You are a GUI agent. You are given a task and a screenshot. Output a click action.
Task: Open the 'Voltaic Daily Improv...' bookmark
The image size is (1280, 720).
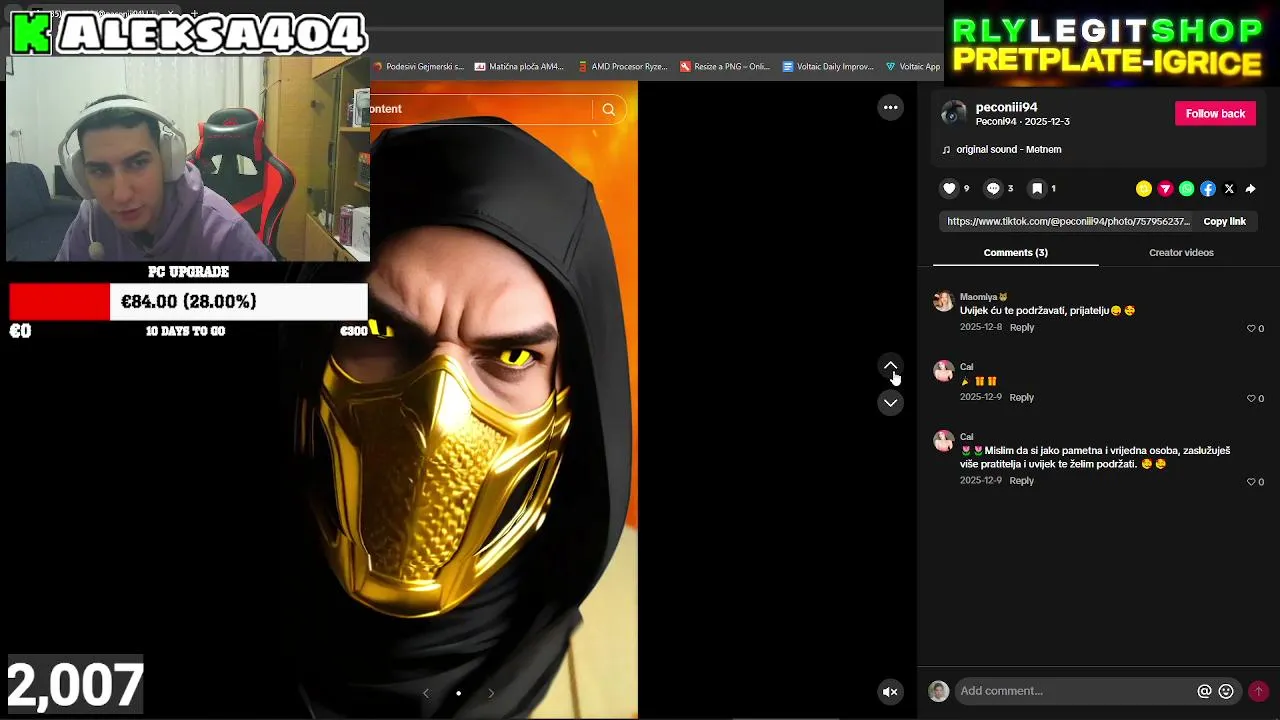click(x=828, y=66)
